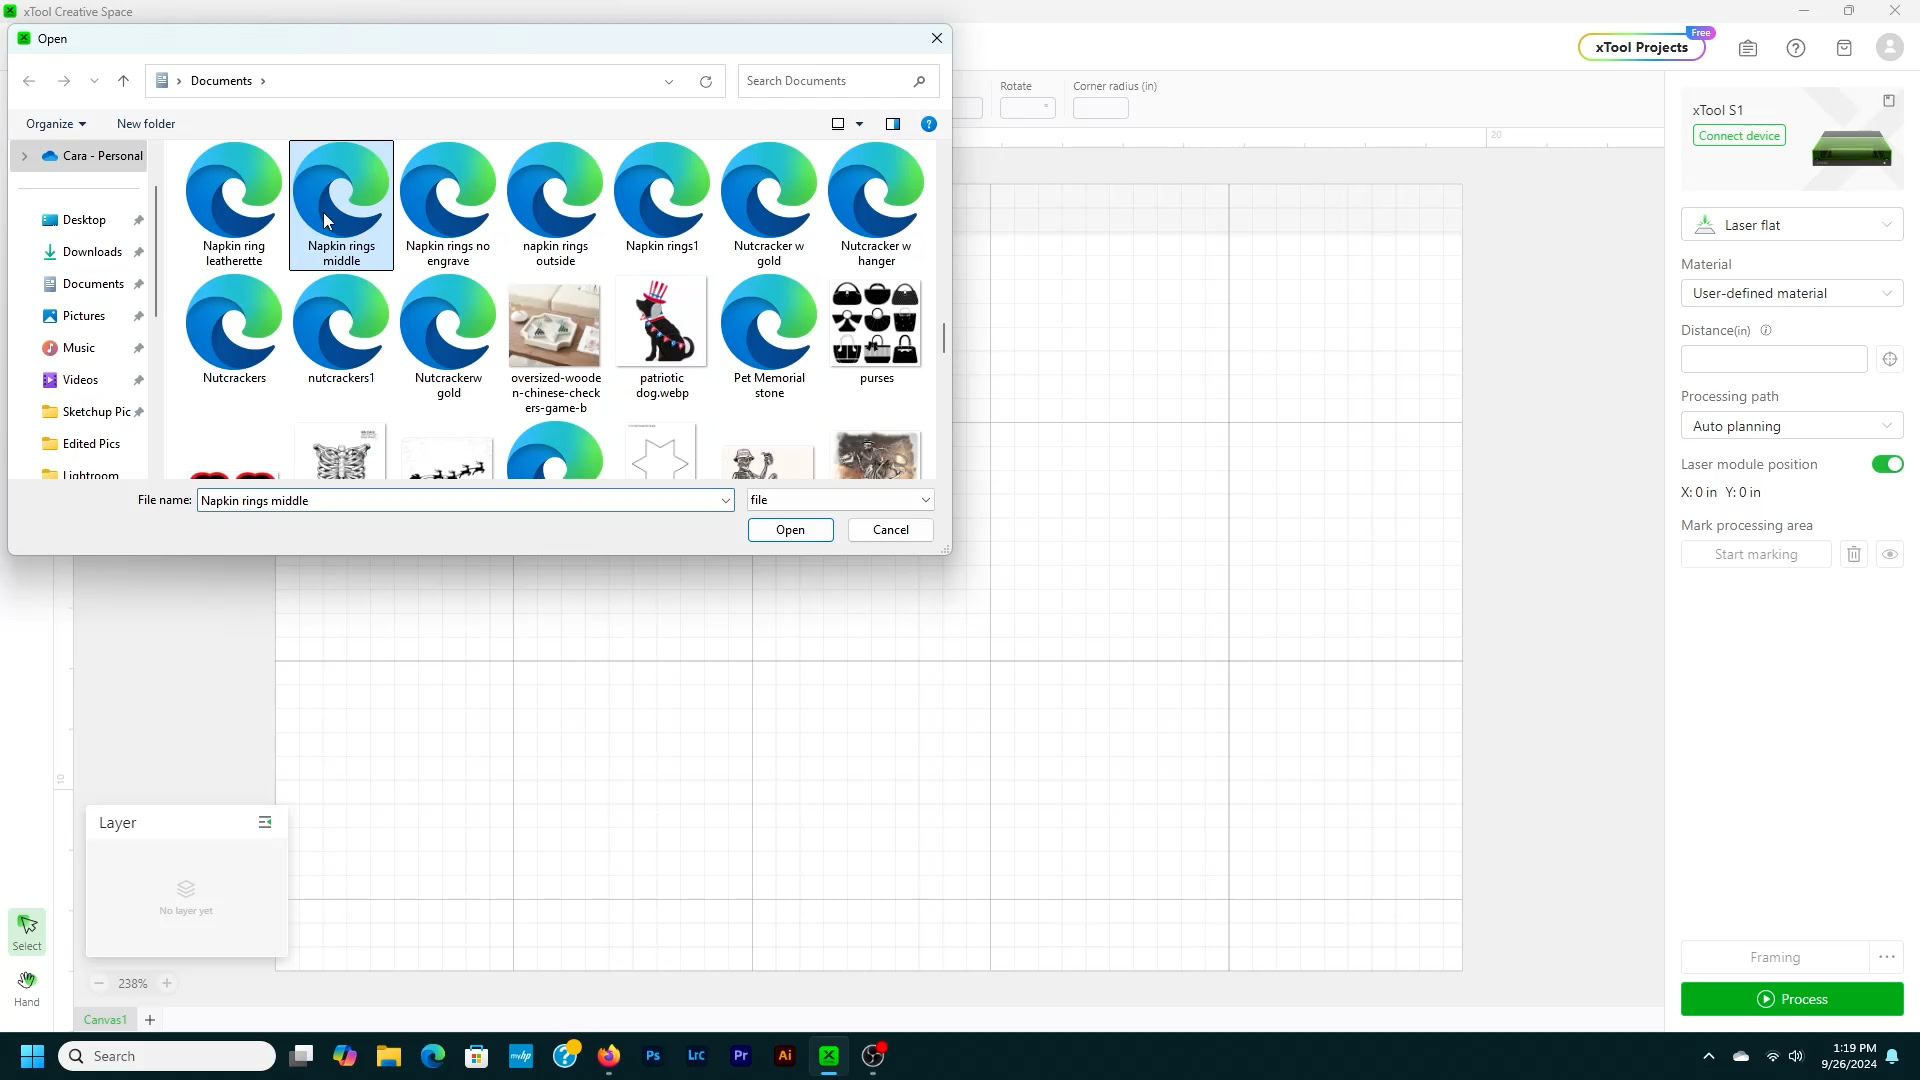Click the Open button

point(790,530)
